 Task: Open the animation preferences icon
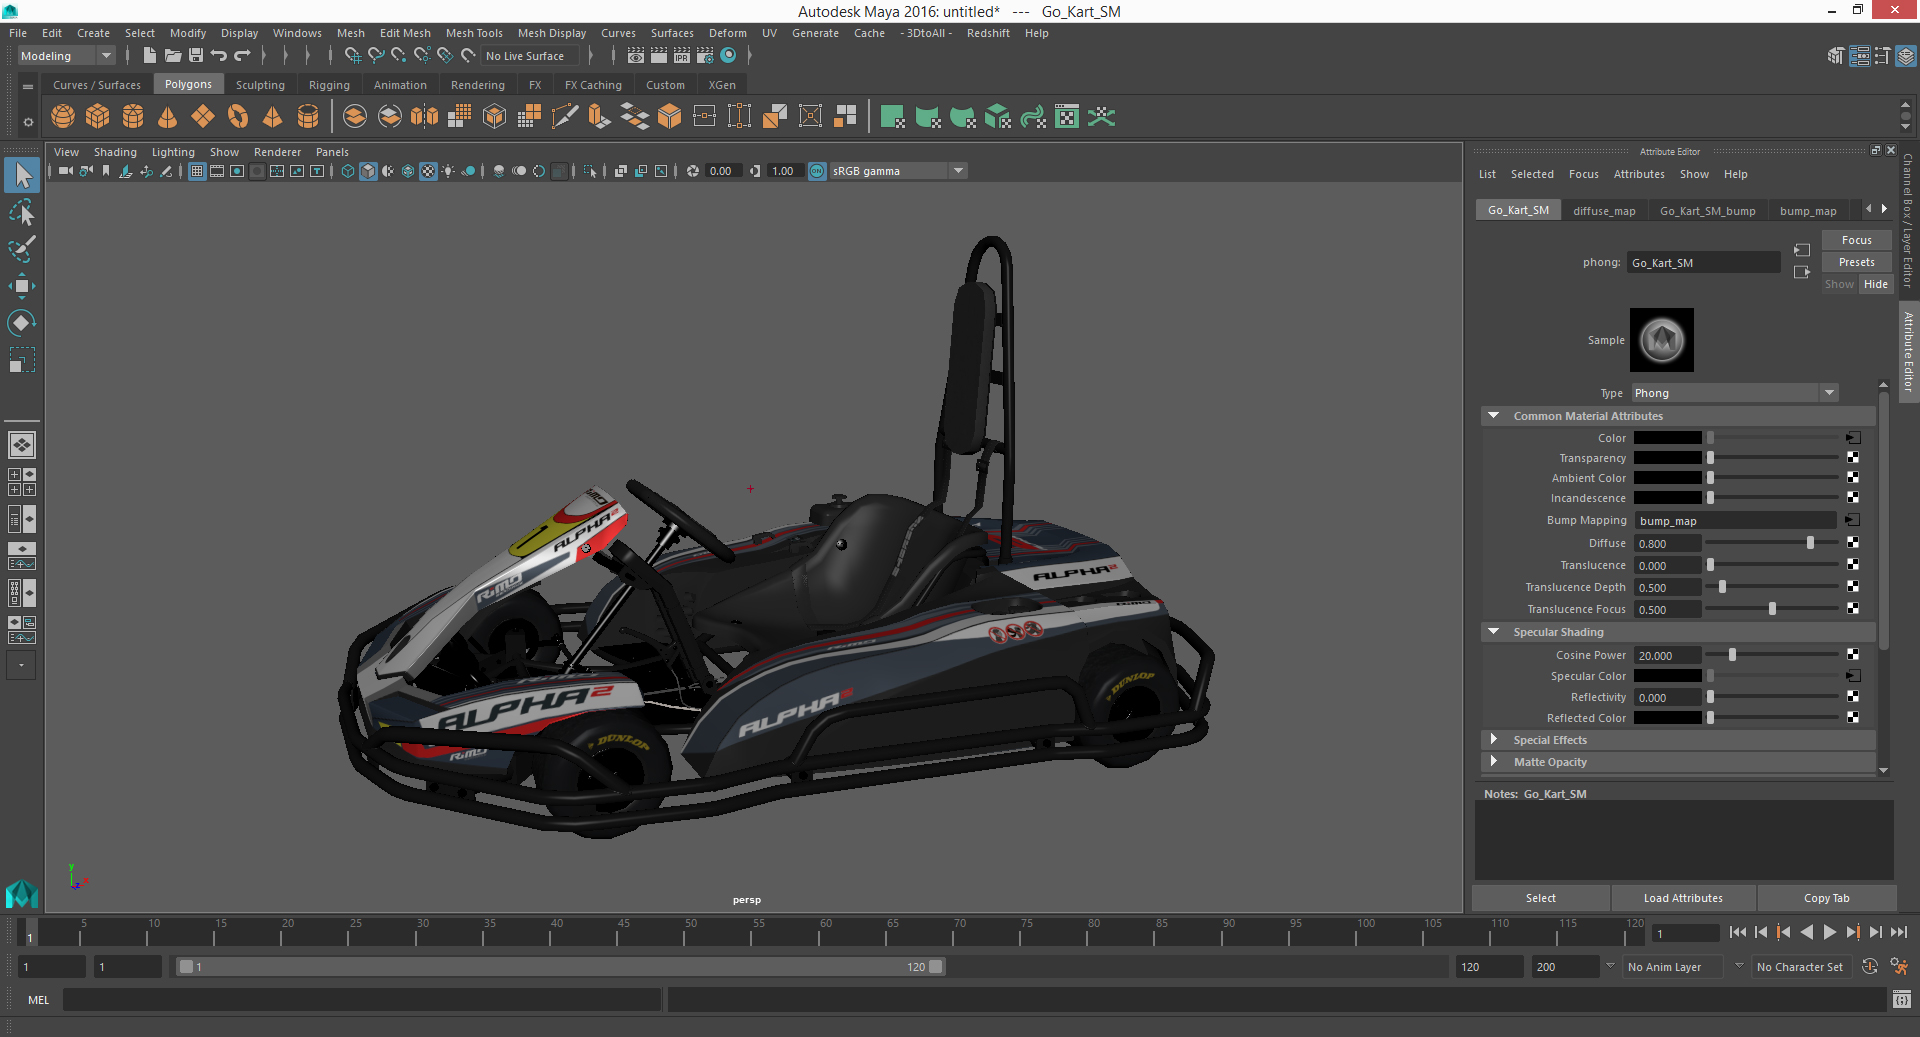click(x=1899, y=967)
